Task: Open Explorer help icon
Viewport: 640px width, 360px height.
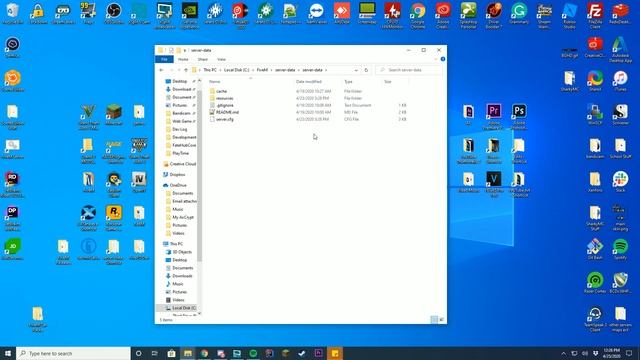Action: (x=443, y=59)
